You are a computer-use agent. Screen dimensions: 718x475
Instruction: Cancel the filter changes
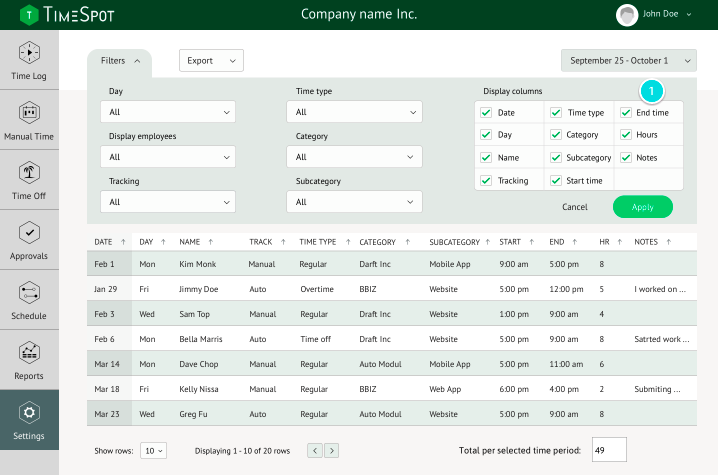pyautogui.click(x=575, y=207)
